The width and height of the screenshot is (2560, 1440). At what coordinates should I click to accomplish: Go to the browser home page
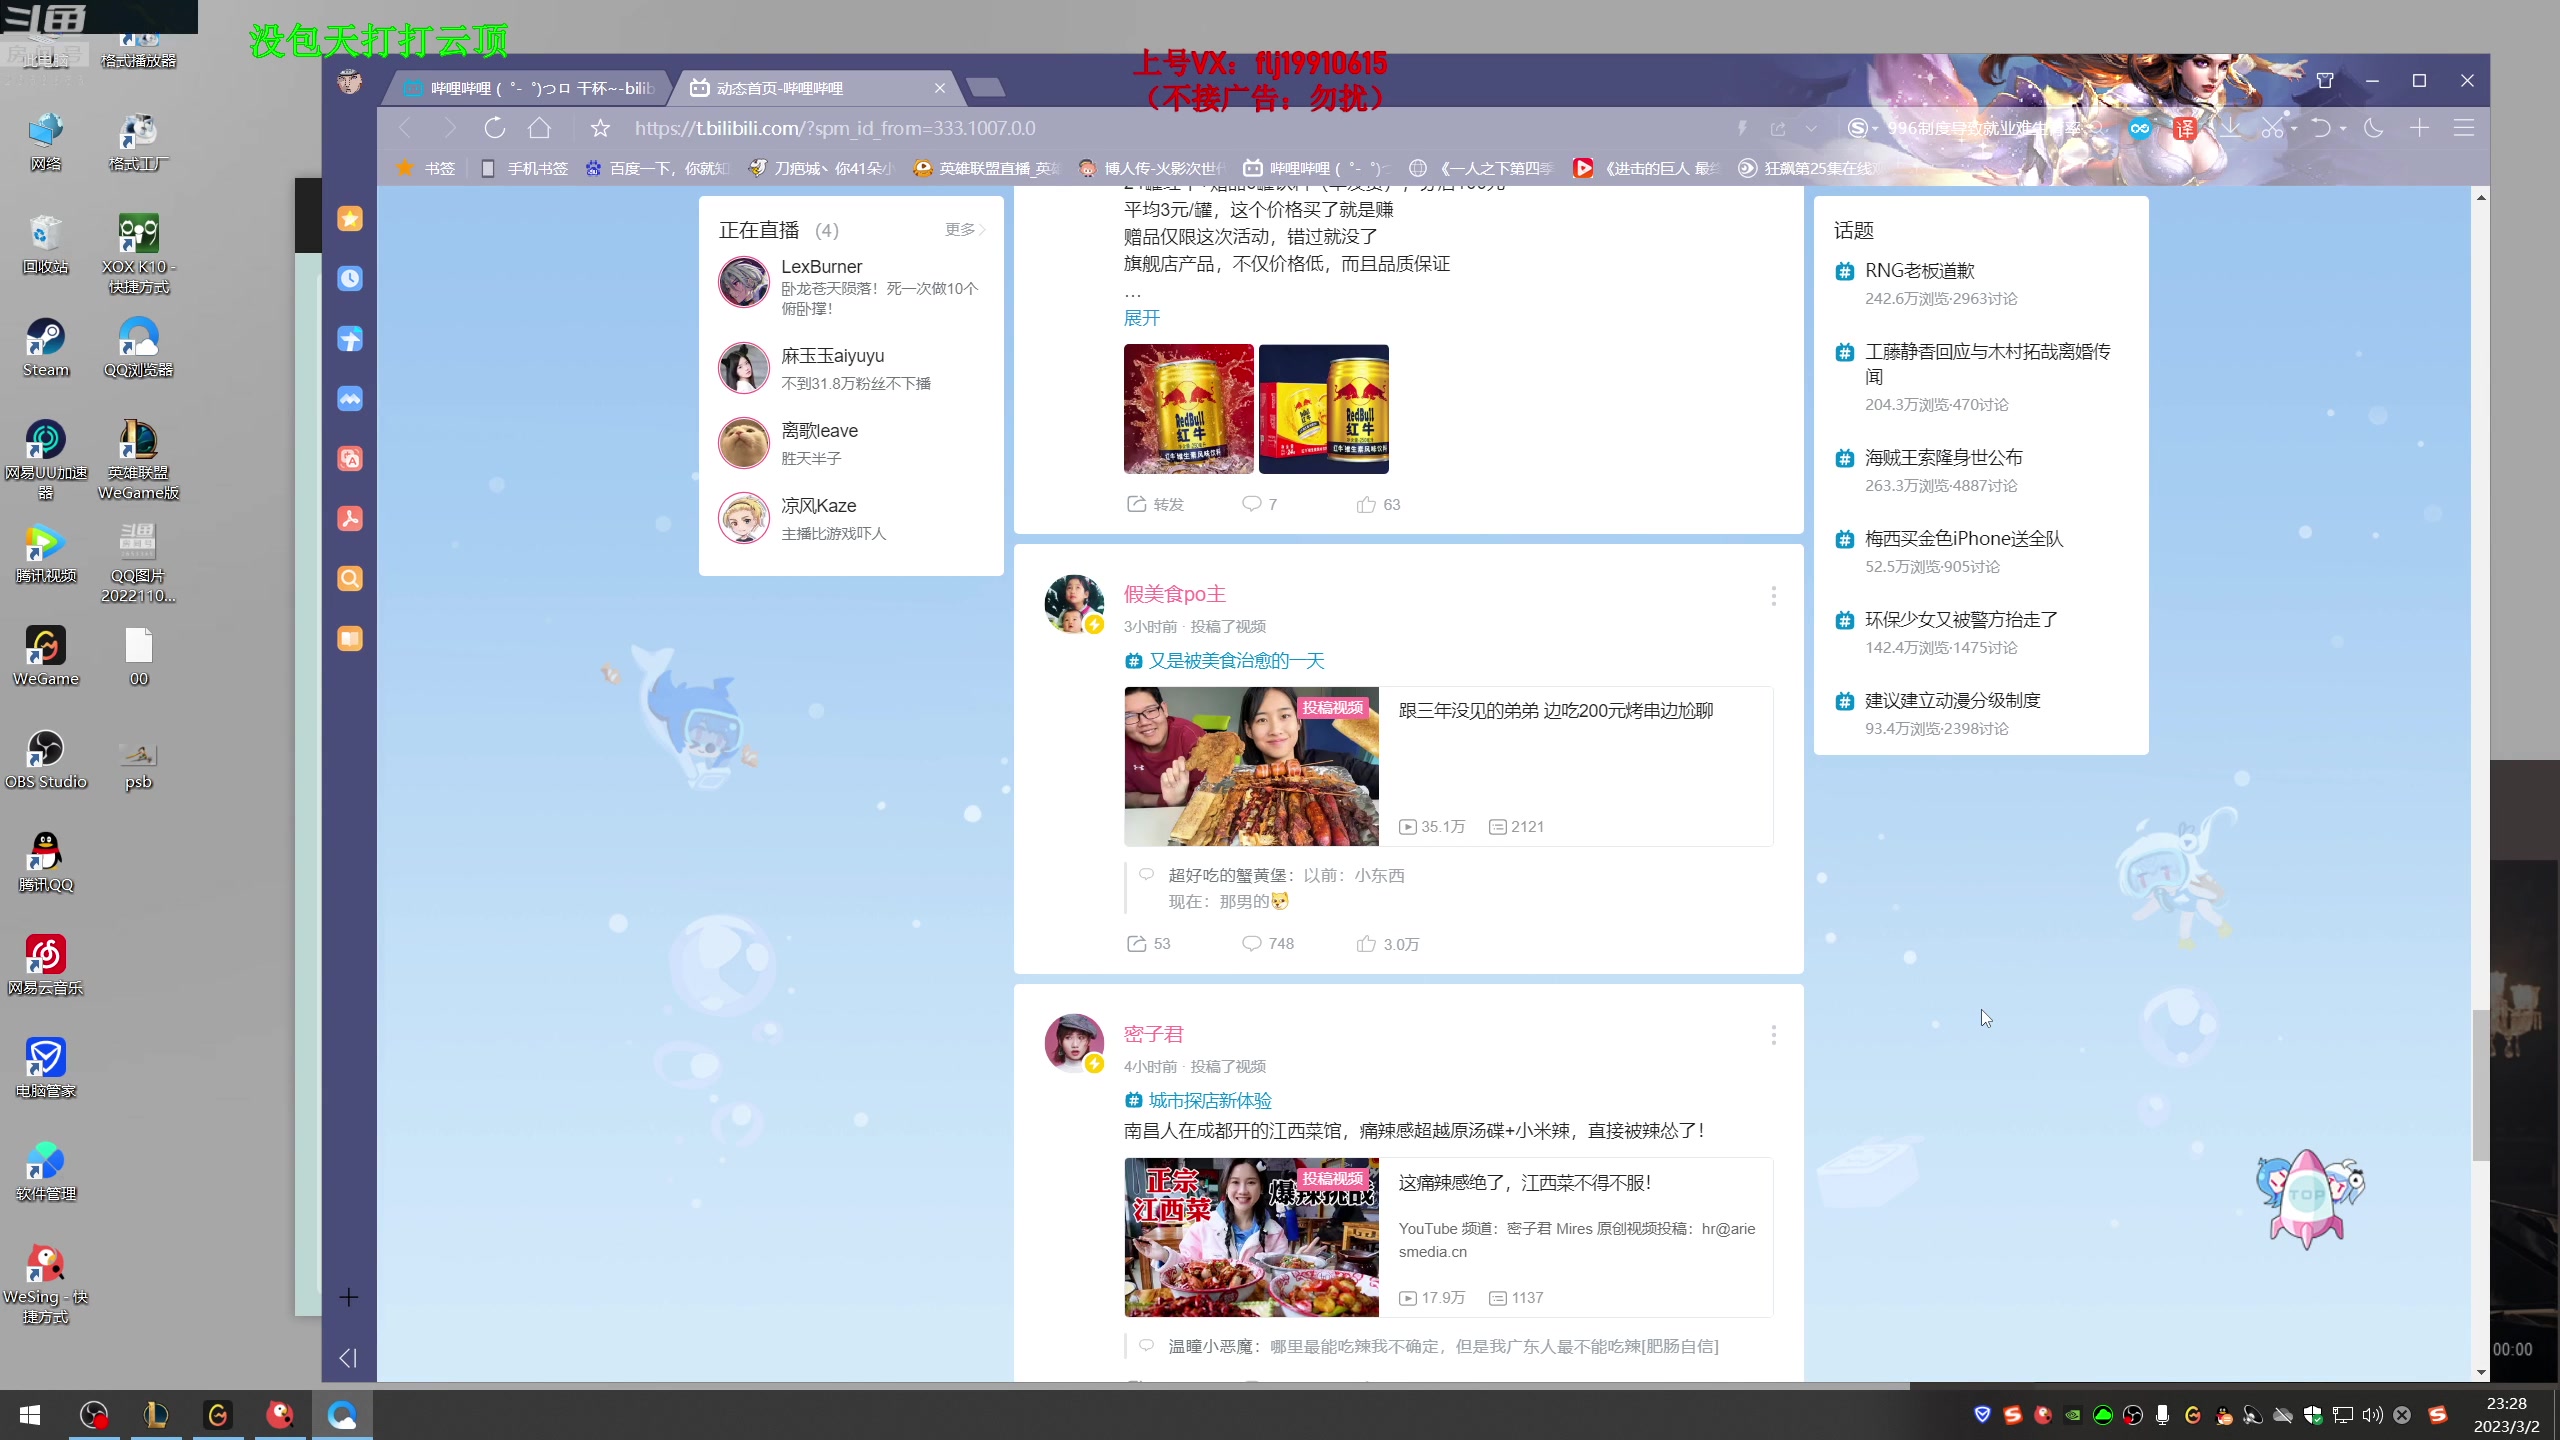point(540,128)
